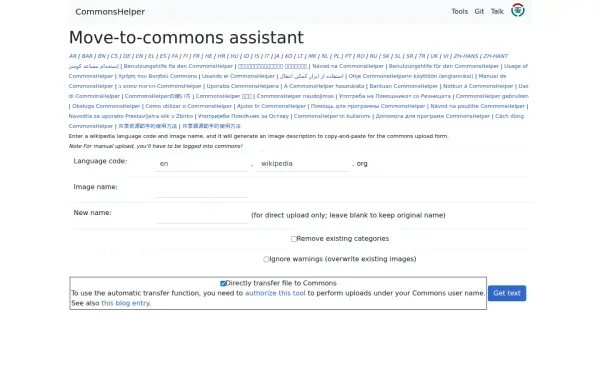Open this blog entry link
This screenshot has width=600, height=375.
[x=125, y=303]
